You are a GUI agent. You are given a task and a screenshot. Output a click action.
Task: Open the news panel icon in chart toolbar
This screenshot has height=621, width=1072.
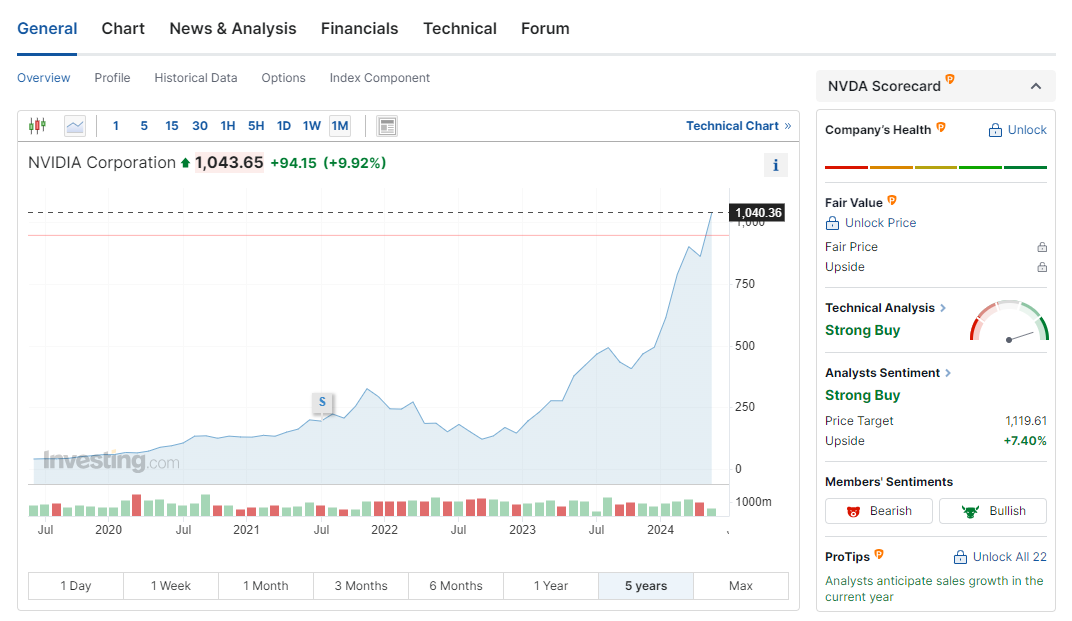[x=387, y=126]
